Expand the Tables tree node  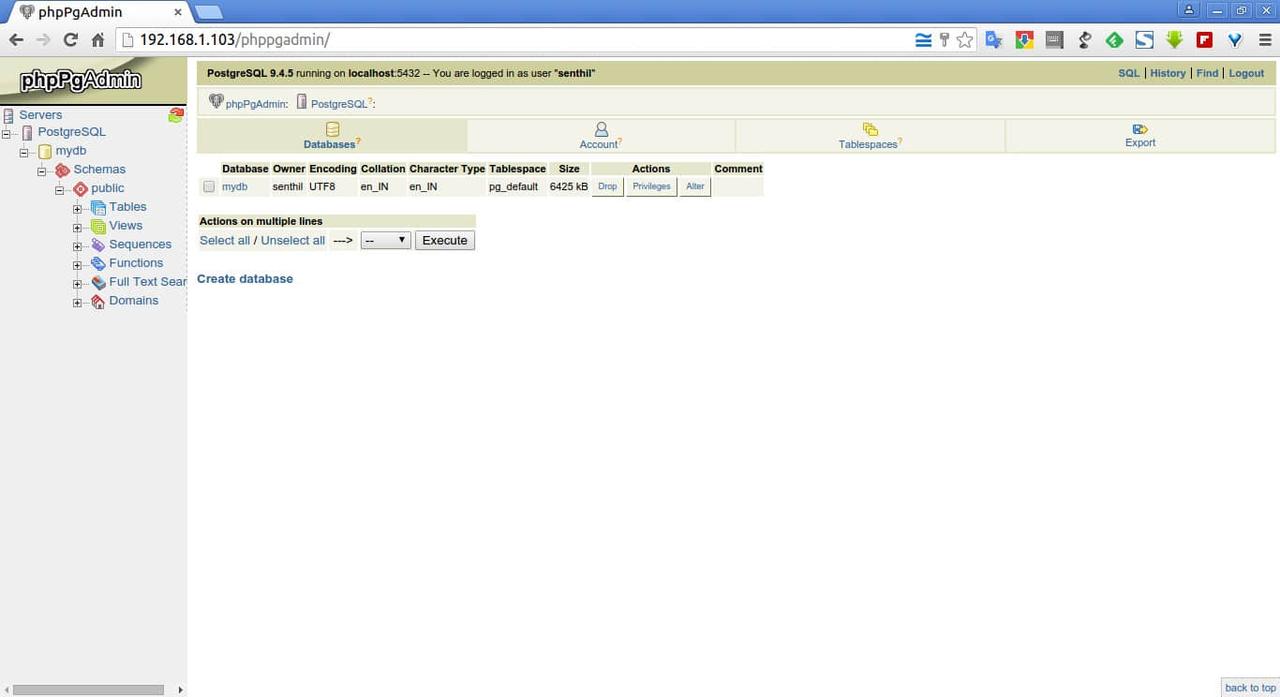coord(78,208)
